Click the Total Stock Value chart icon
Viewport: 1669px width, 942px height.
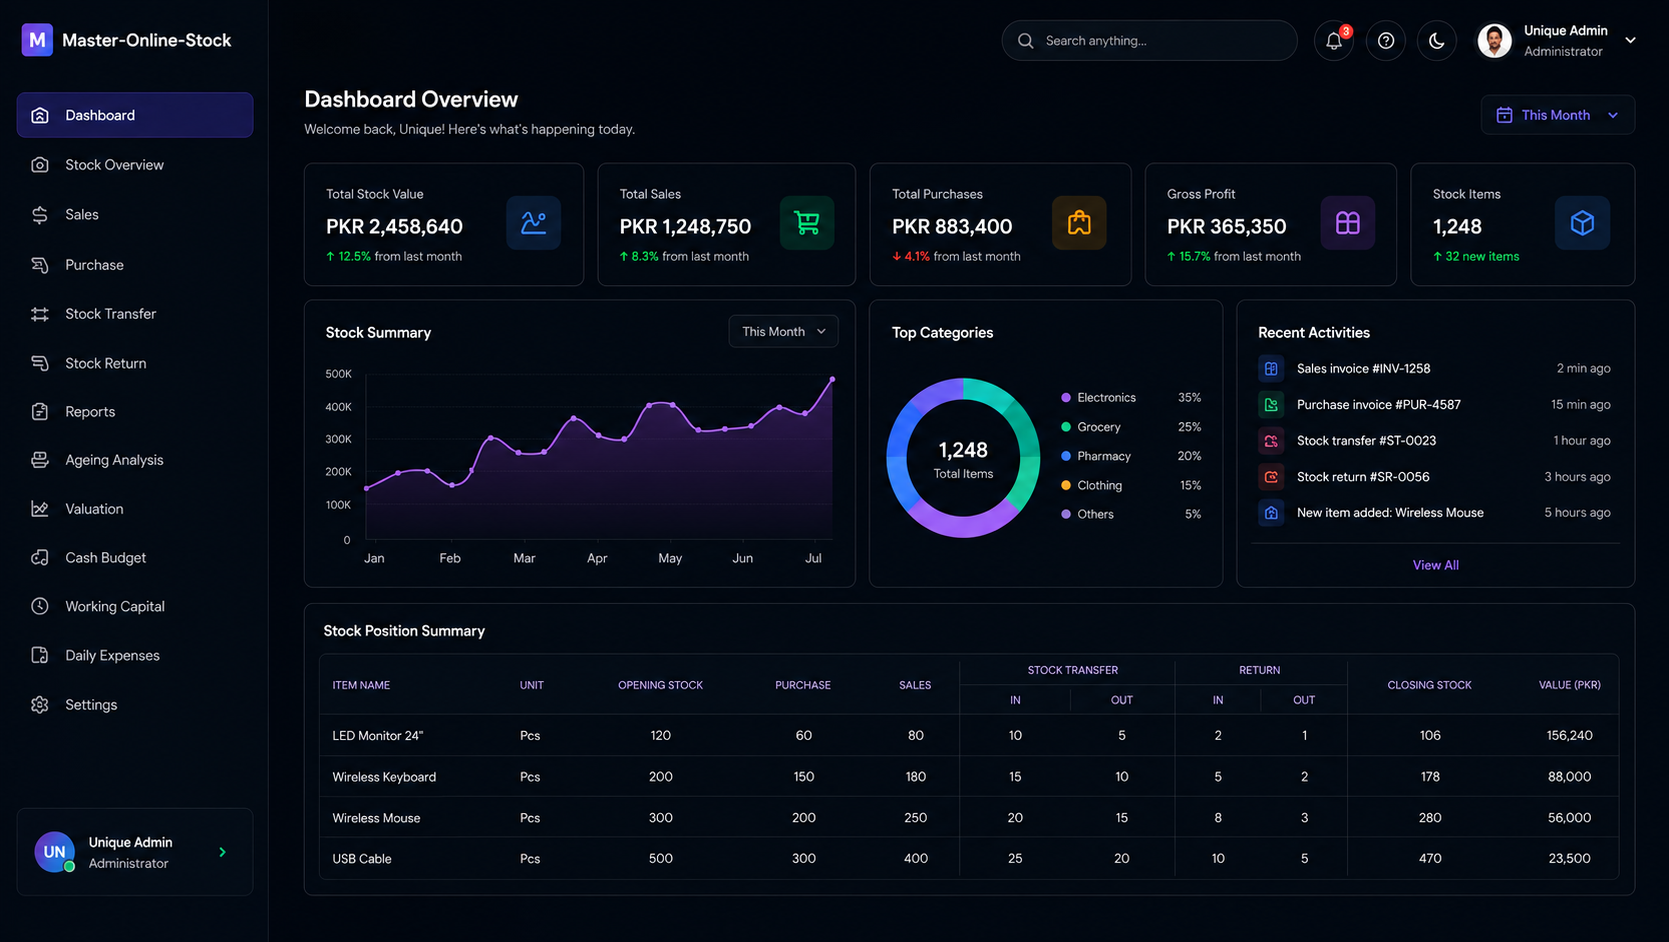pyautogui.click(x=533, y=222)
